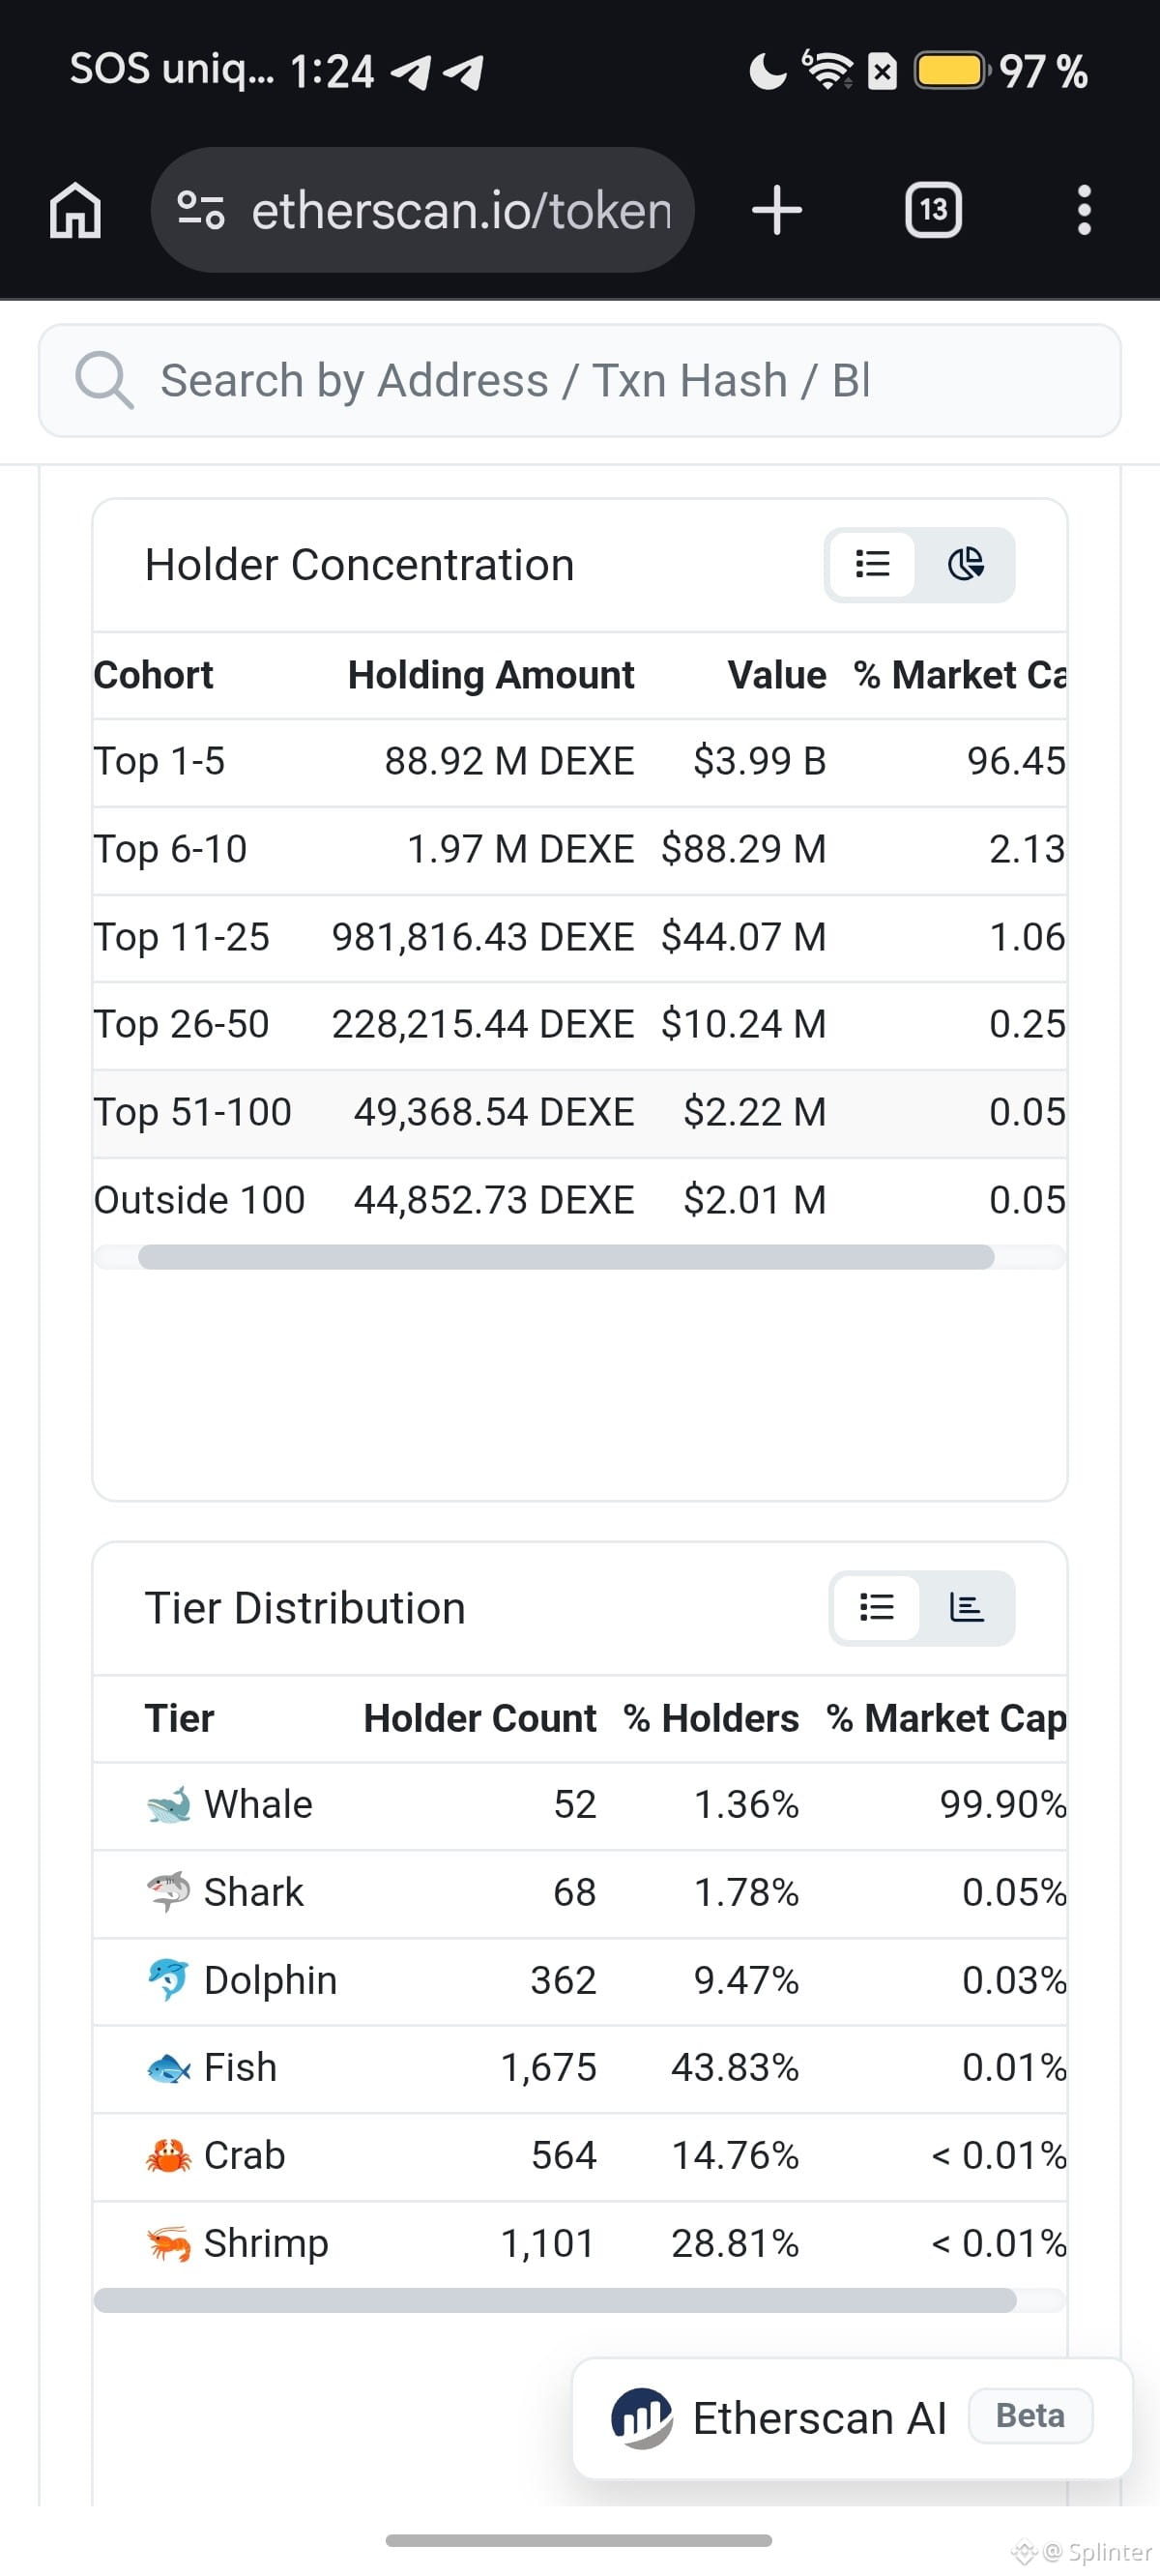The height and width of the screenshot is (2576, 1160).
Task: Tap the Dolphin tier emoji icon
Action: point(168,1980)
